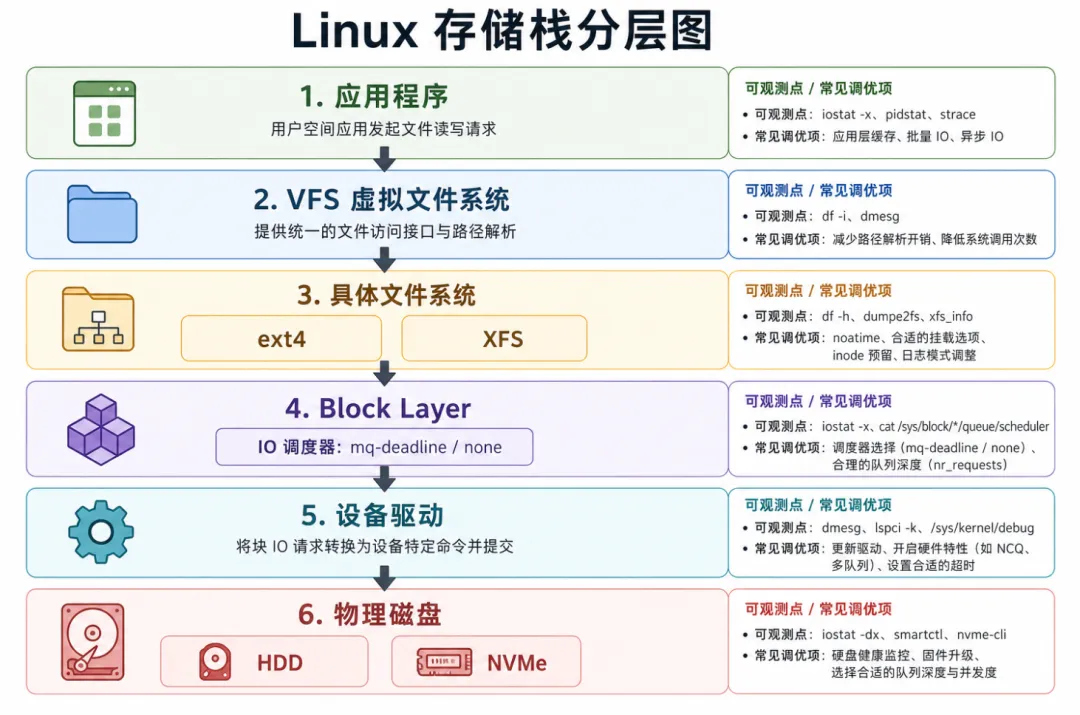Click the line dmesg、lspci -k、/sys/kernel/debug
1080x715 pixels.
pos(928,528)
